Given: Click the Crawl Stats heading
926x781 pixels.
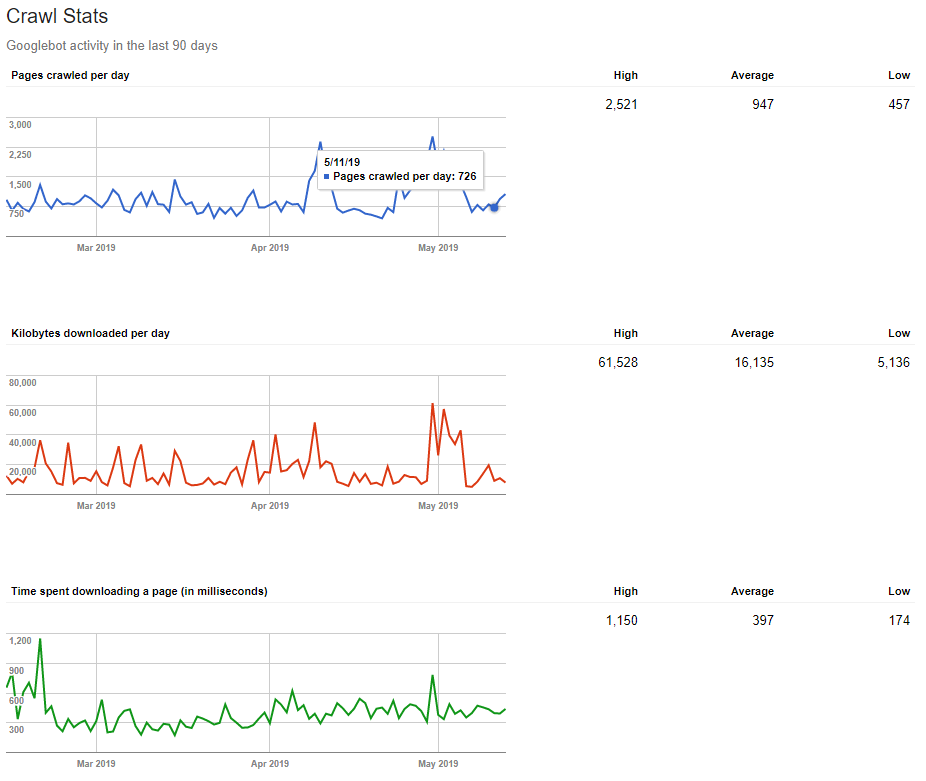Looking at the screenshot, I should click(x=57, y=17).
